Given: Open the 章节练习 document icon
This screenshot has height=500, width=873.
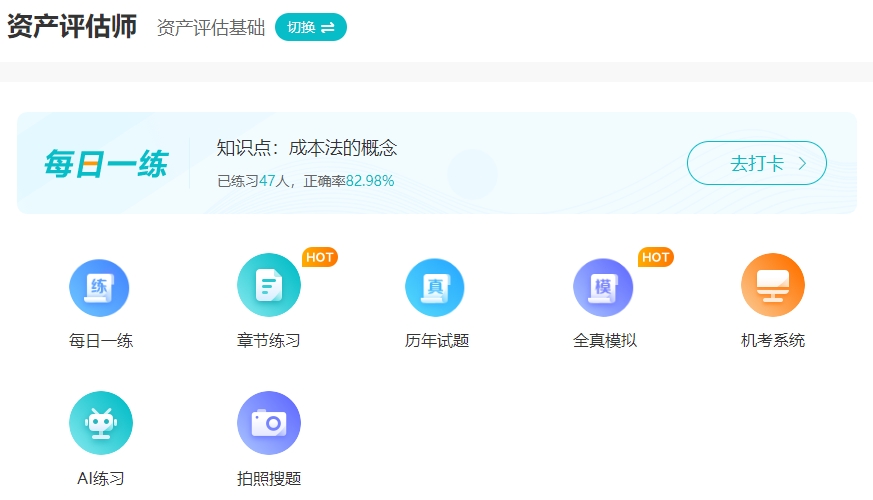Looking at the screenshot, I should (x=268, y=287).
